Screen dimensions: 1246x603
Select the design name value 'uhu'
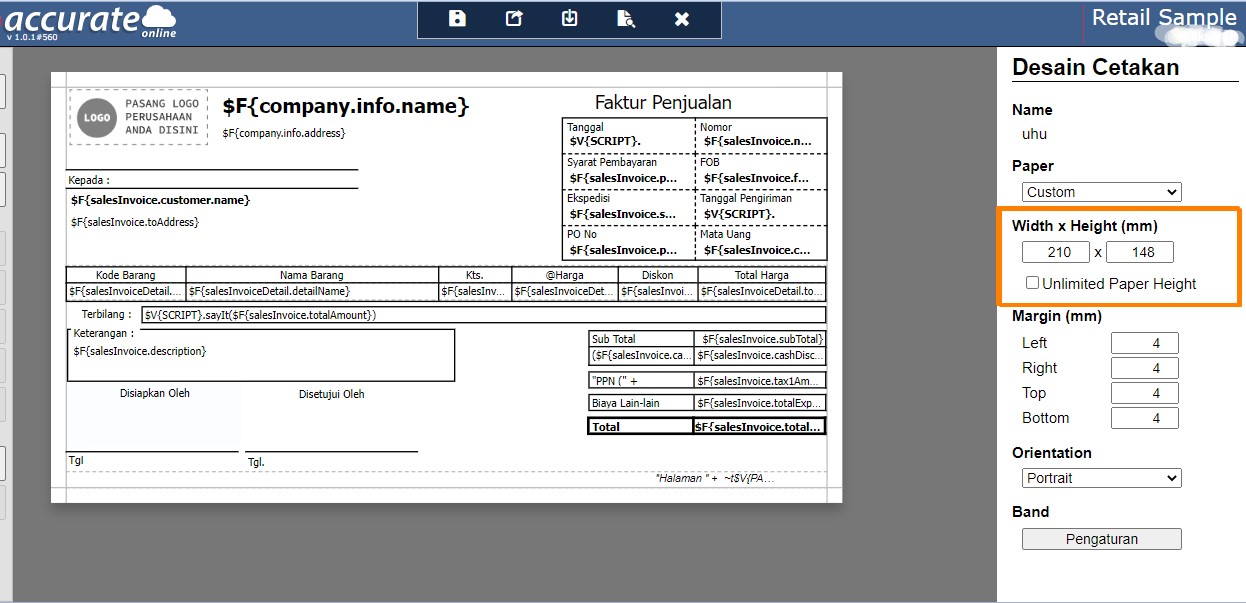(1034, 134)
